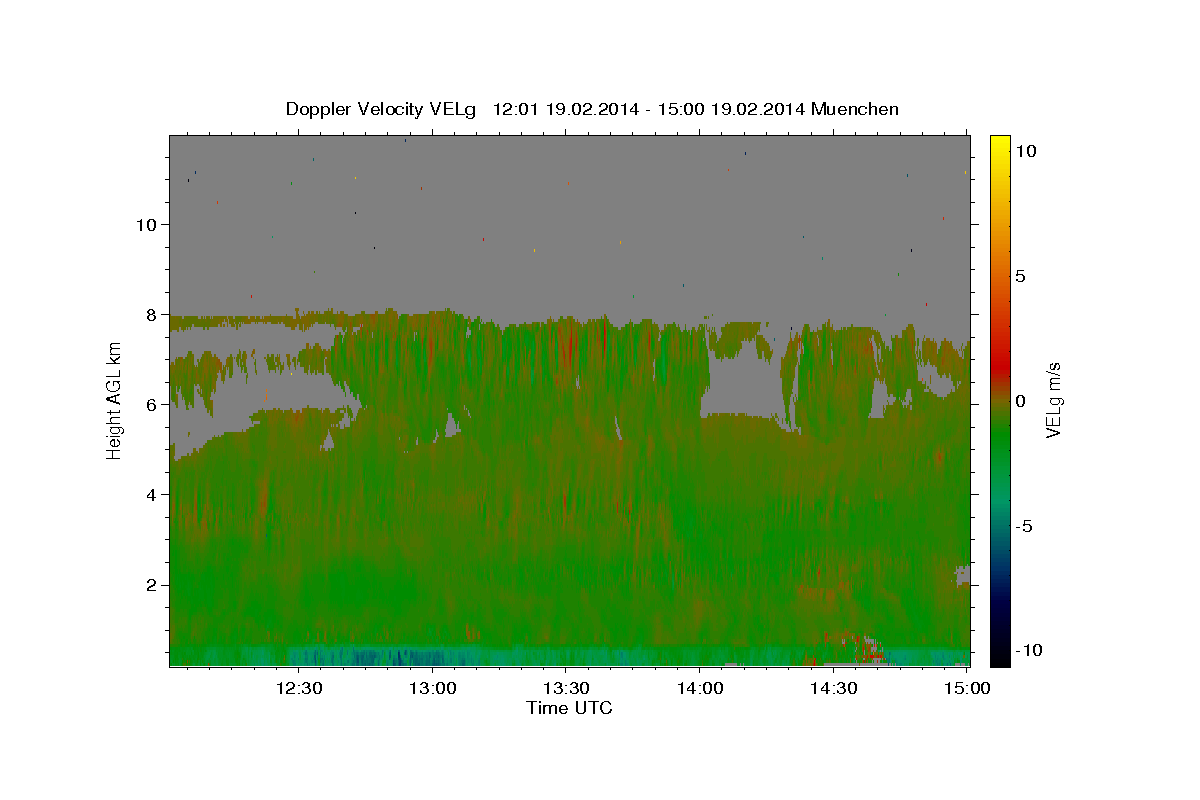Click the 2 km height tick label
The height and width of the screenshot is (800, 1200).
[150, 585]
